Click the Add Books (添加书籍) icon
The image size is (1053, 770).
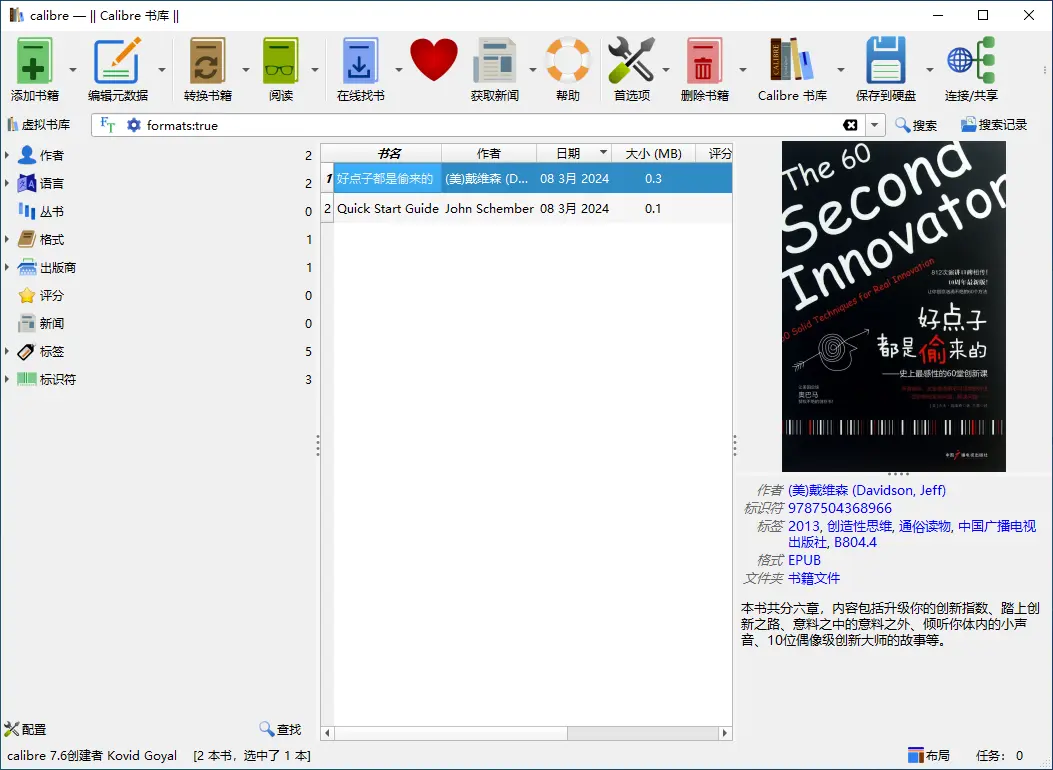coord(35,62)
